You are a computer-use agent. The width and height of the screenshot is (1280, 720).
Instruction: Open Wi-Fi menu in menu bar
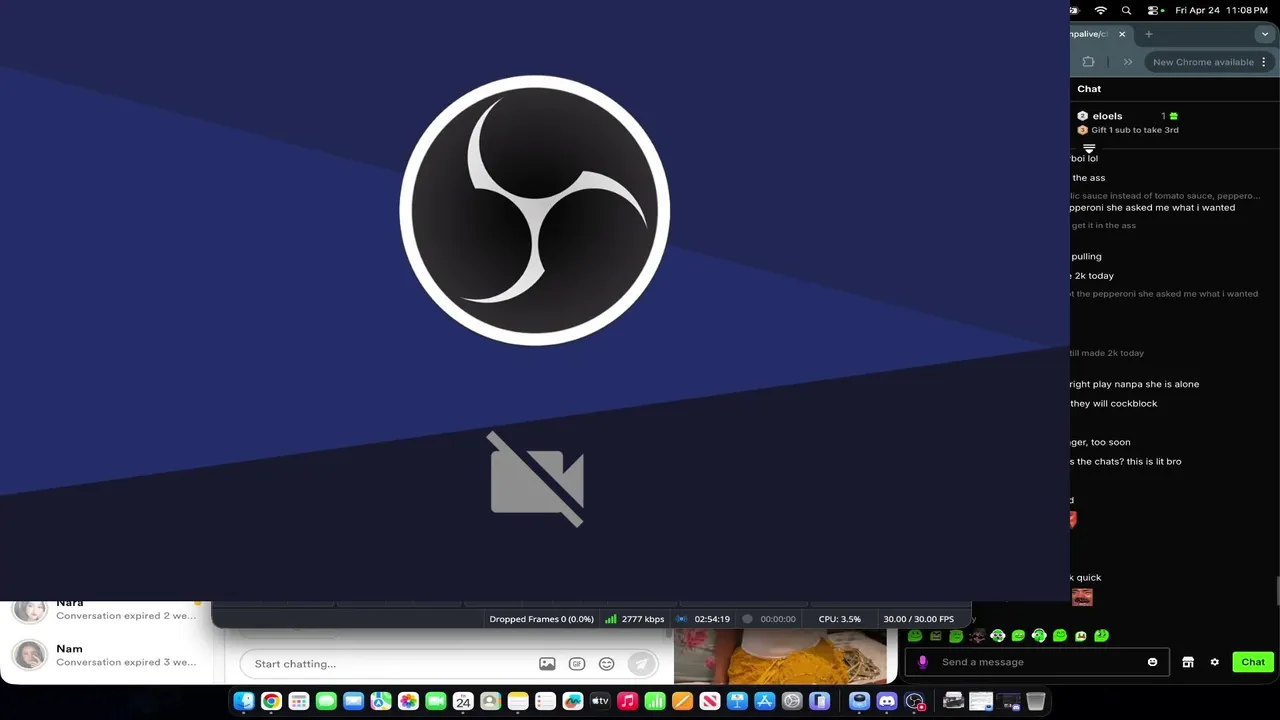click(x=1101, y=10)
